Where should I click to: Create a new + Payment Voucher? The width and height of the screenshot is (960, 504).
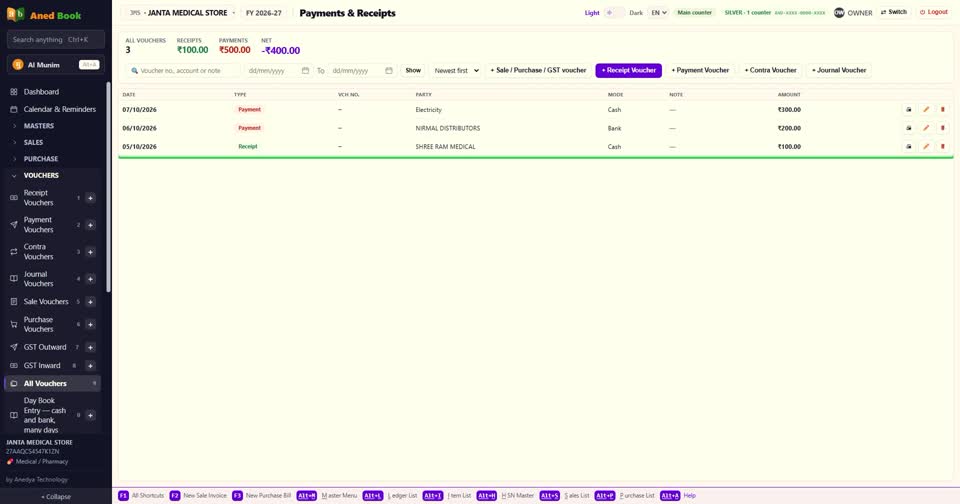[x=700, y=70]
